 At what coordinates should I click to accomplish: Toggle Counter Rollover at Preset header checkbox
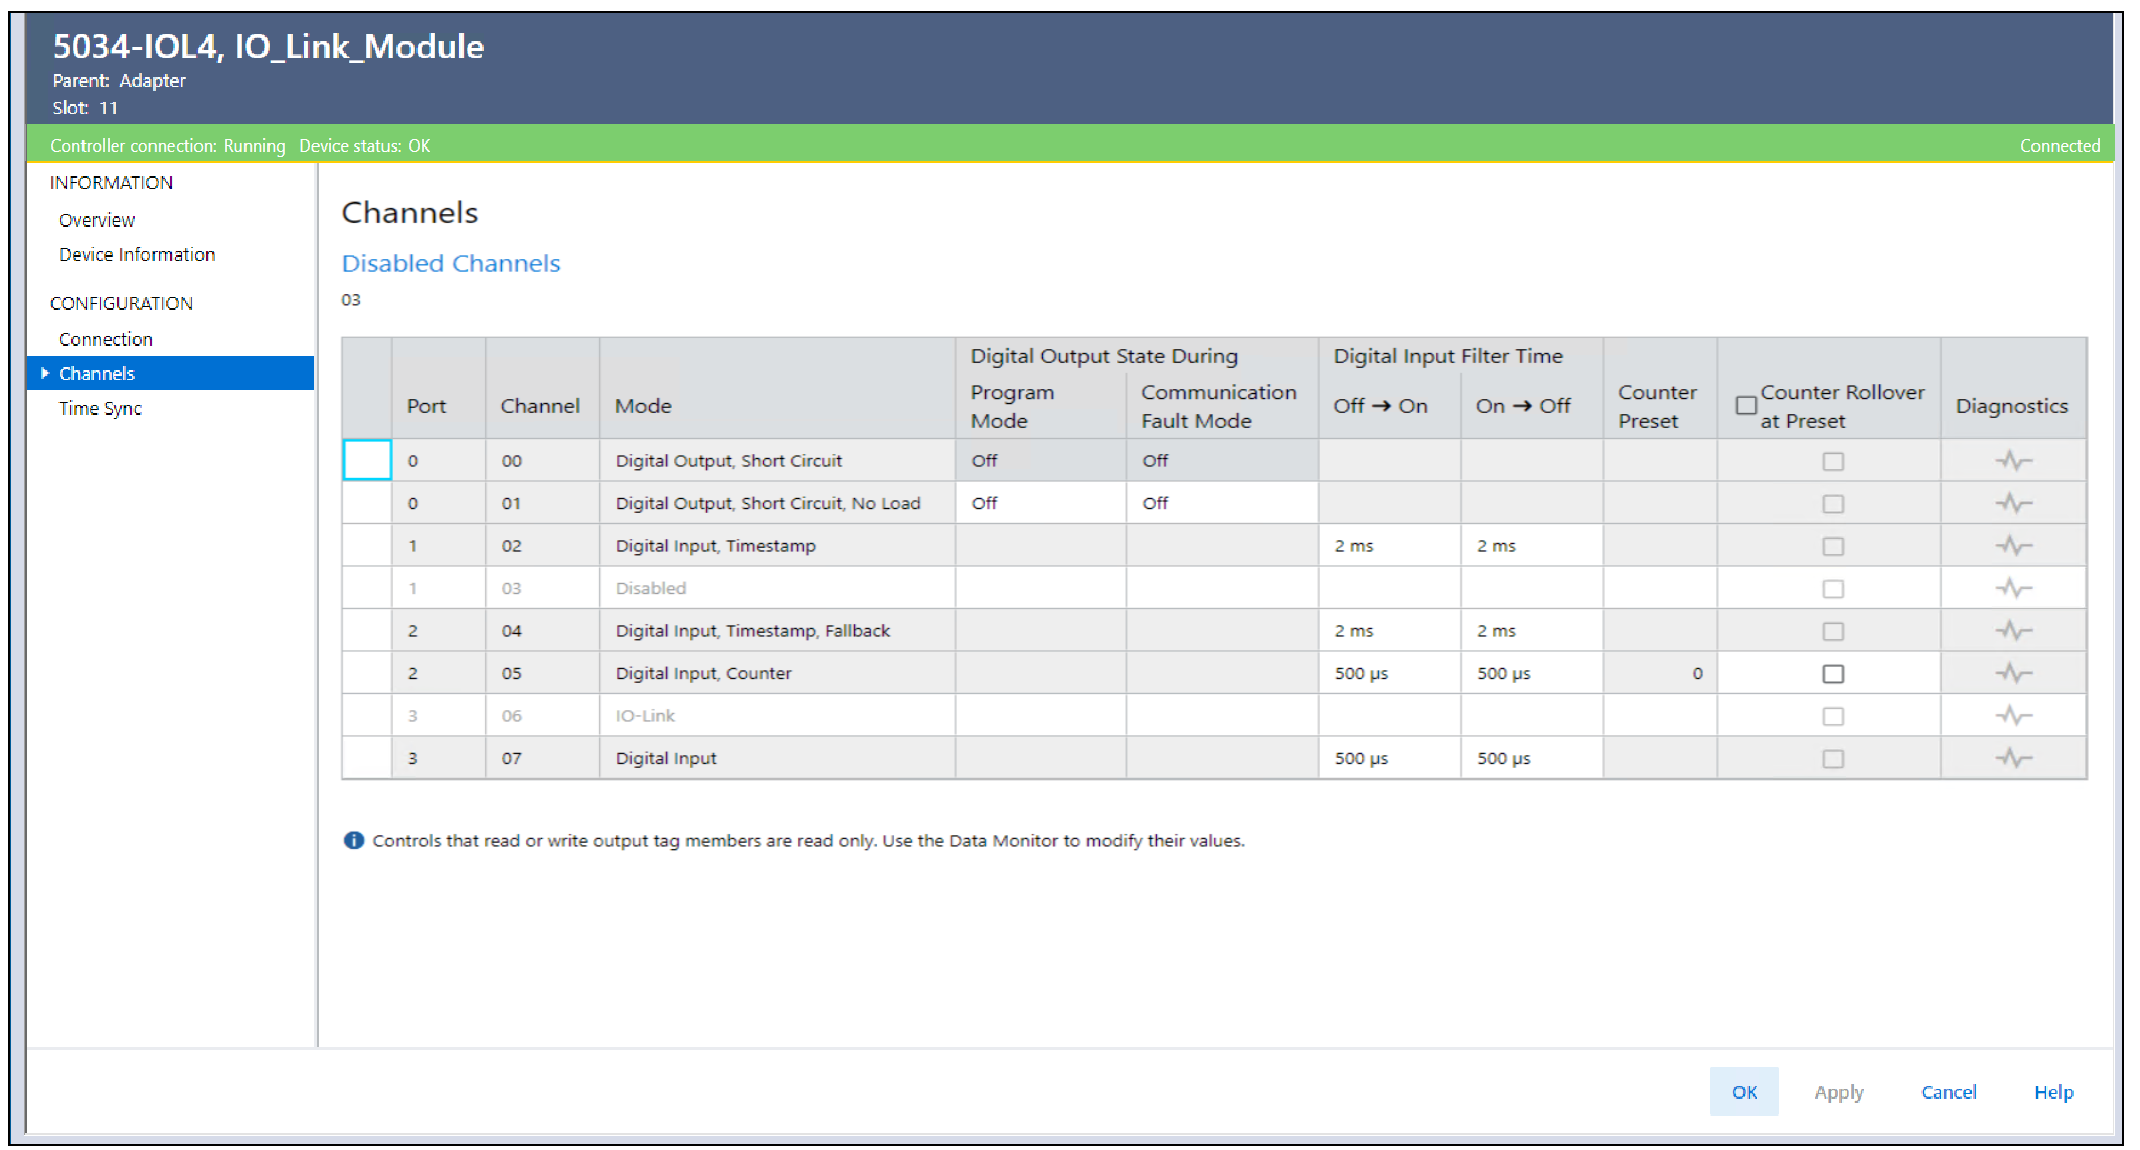point(1746,405)
